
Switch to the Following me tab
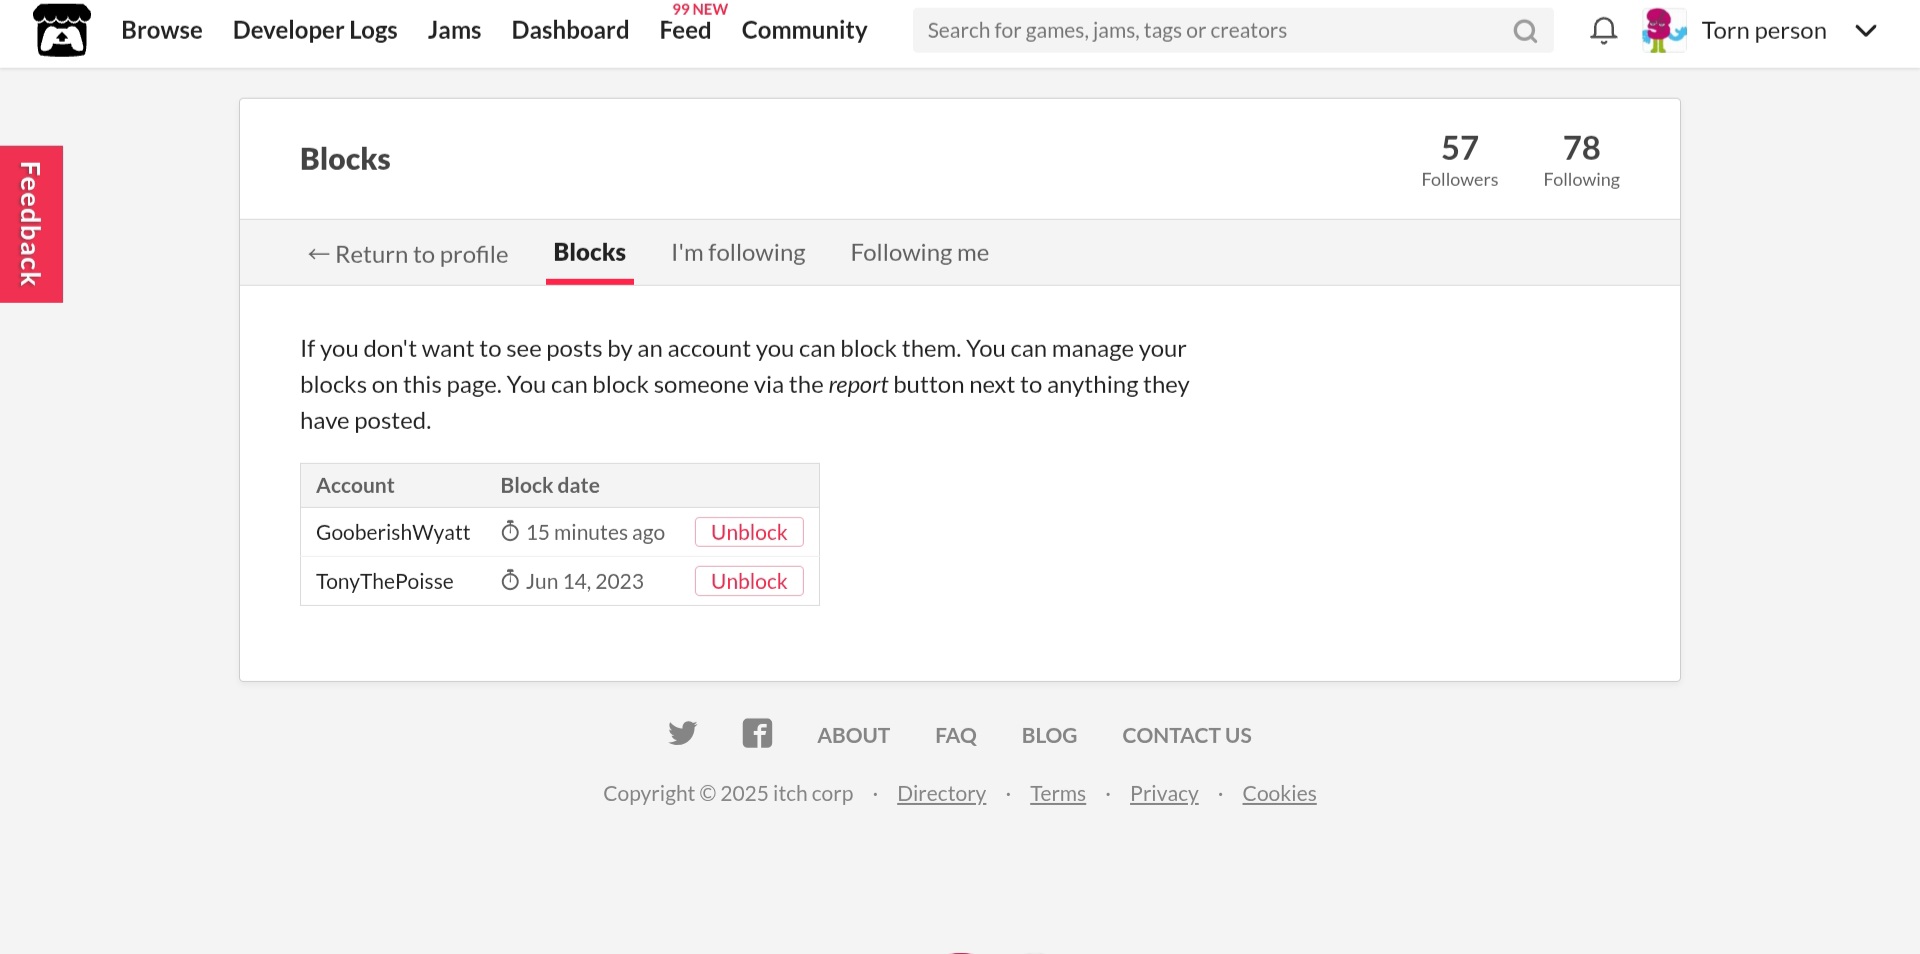(x=919, y=253)
